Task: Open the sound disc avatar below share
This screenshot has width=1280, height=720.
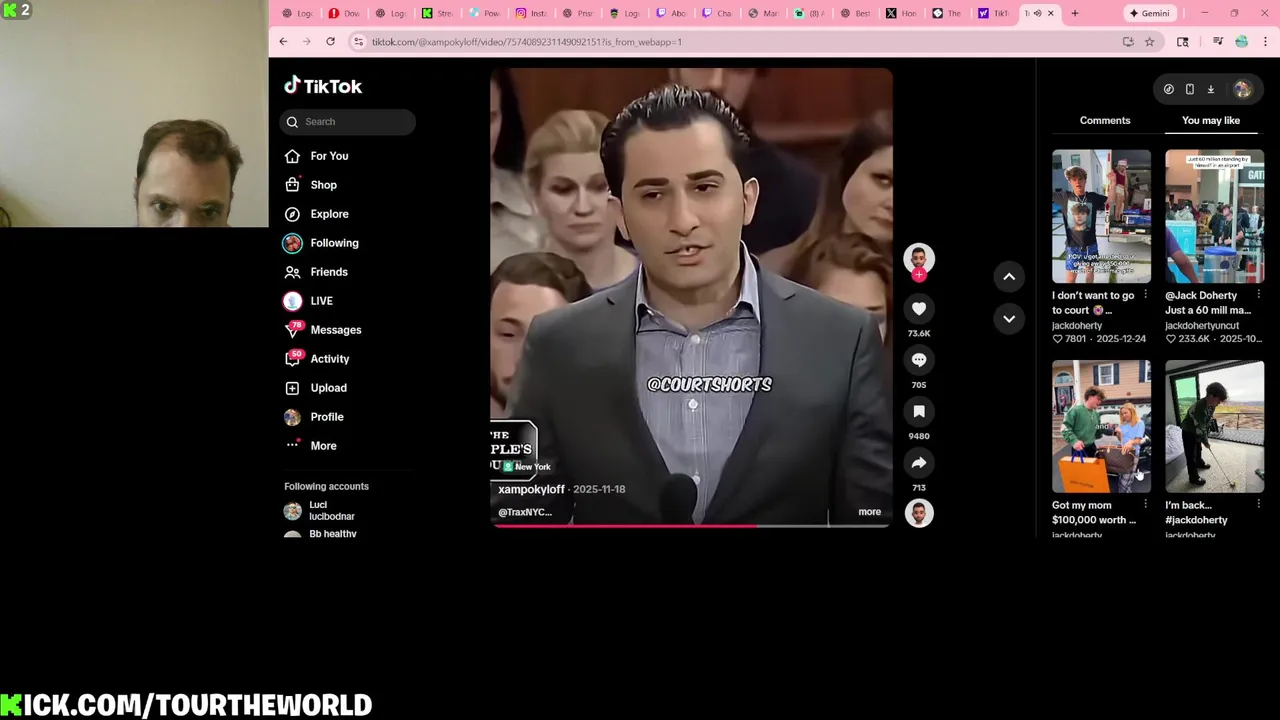Action: 919,513
